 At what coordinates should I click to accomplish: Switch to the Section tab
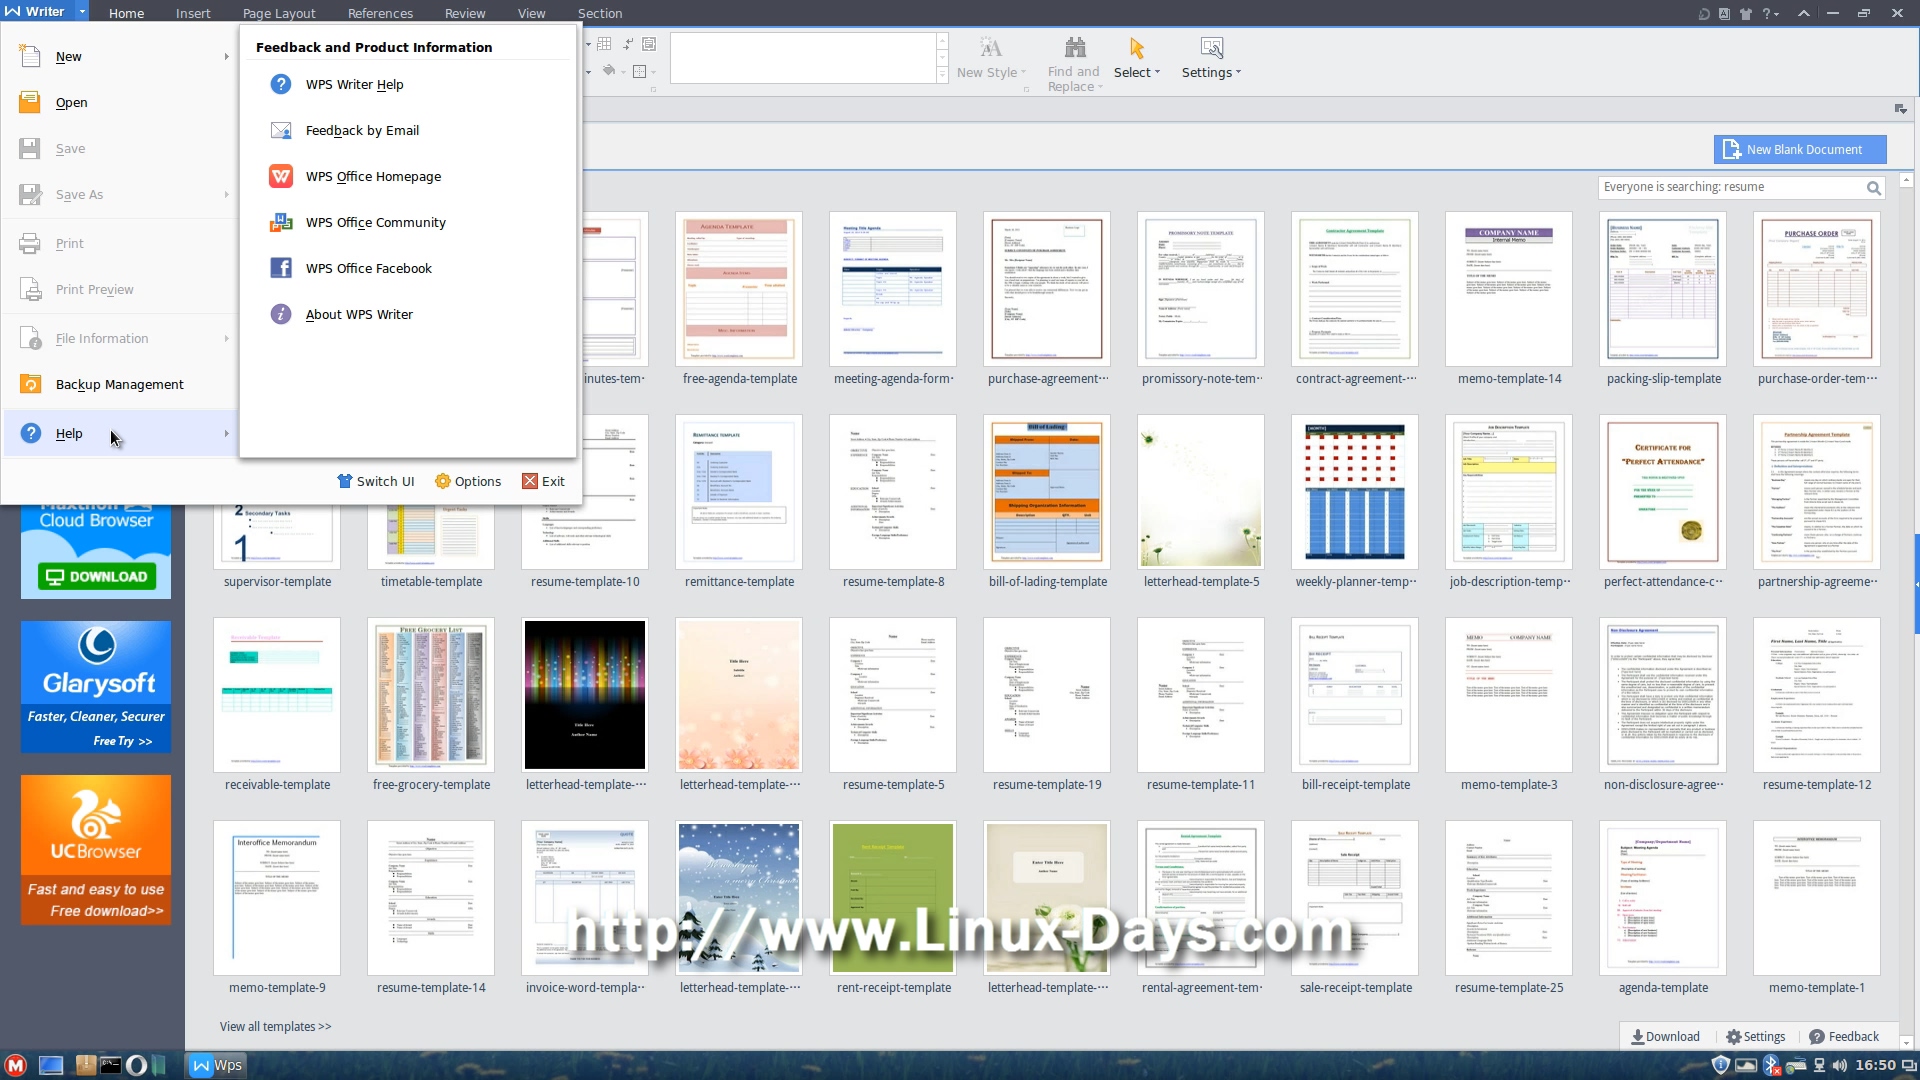(x=600, y=13)
